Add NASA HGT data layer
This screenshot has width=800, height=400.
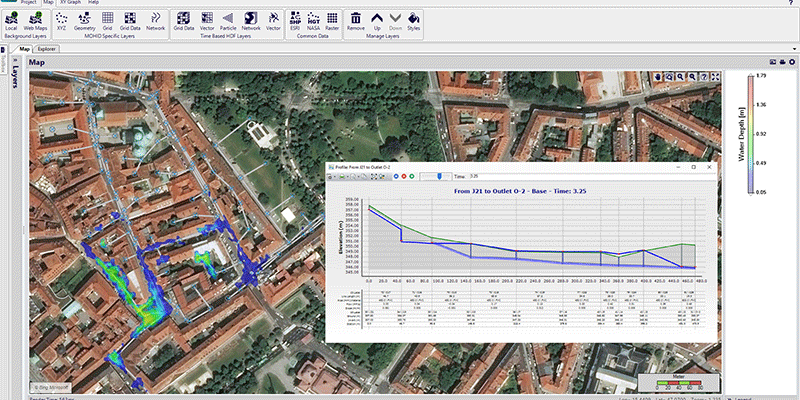[x=312, y=22]
